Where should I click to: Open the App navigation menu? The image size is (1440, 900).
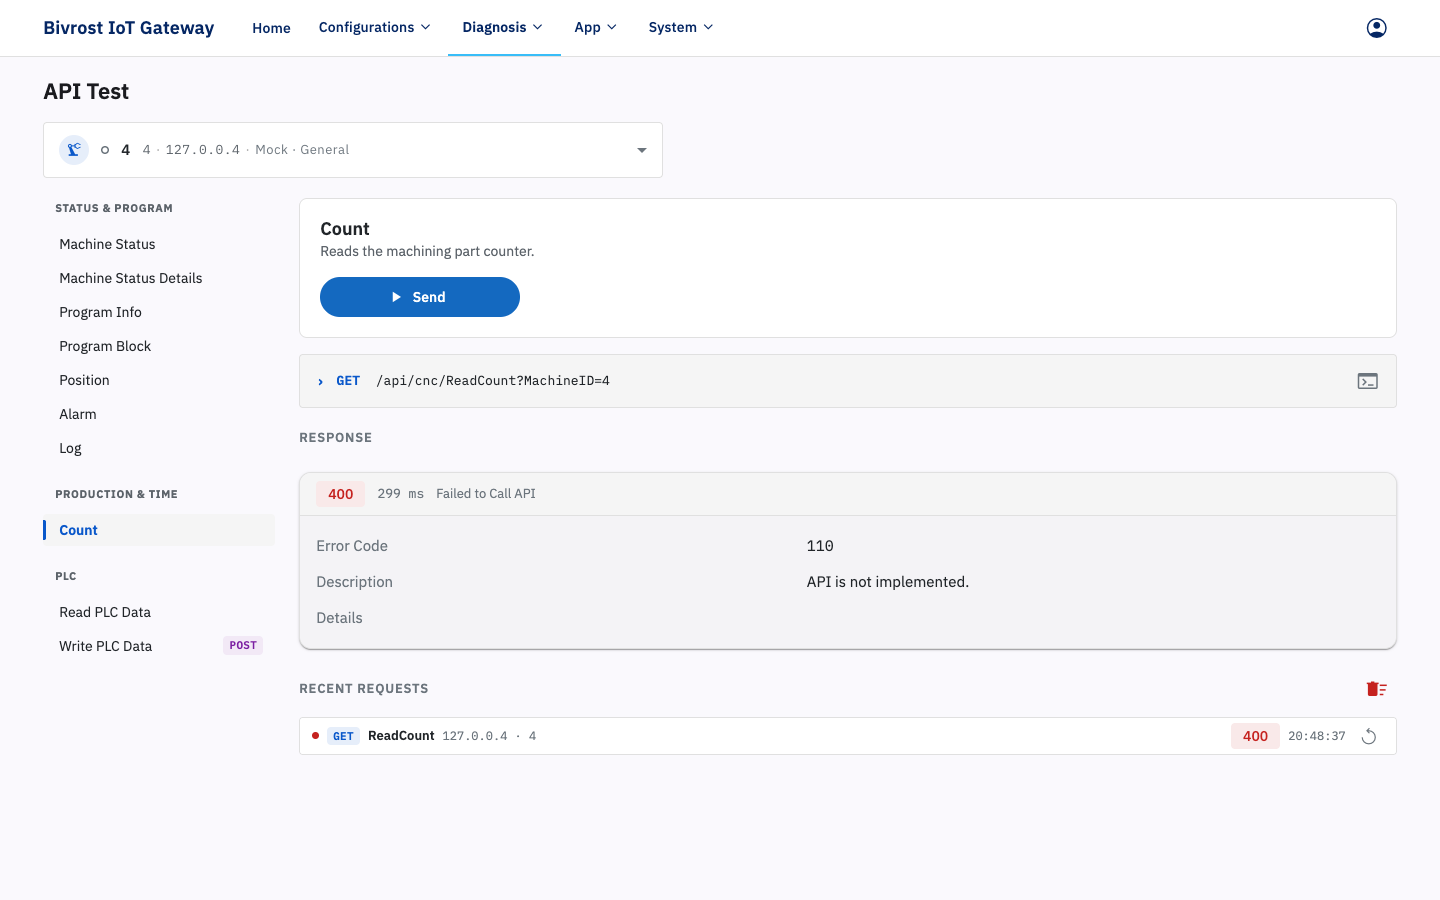pyautogui.click(x=596, y=28)
